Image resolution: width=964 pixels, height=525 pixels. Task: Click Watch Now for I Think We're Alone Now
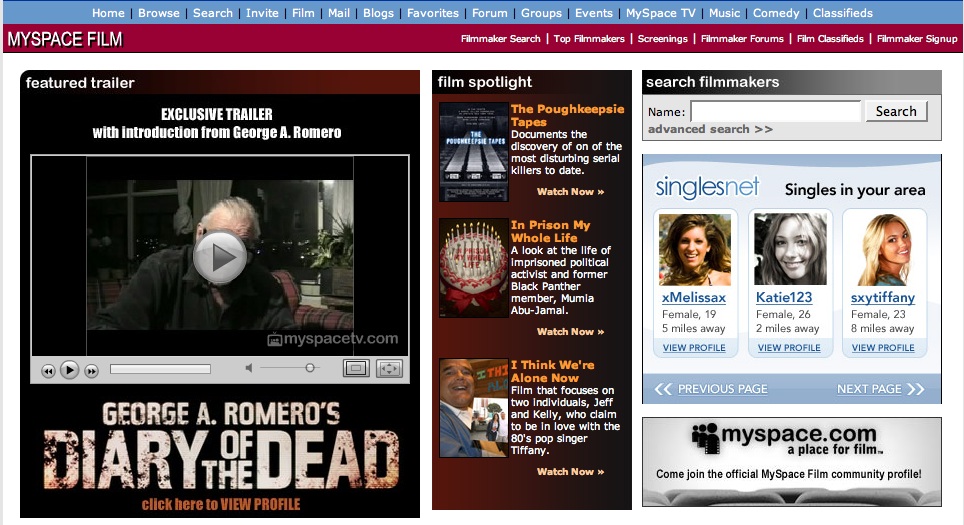click(570, 471)
